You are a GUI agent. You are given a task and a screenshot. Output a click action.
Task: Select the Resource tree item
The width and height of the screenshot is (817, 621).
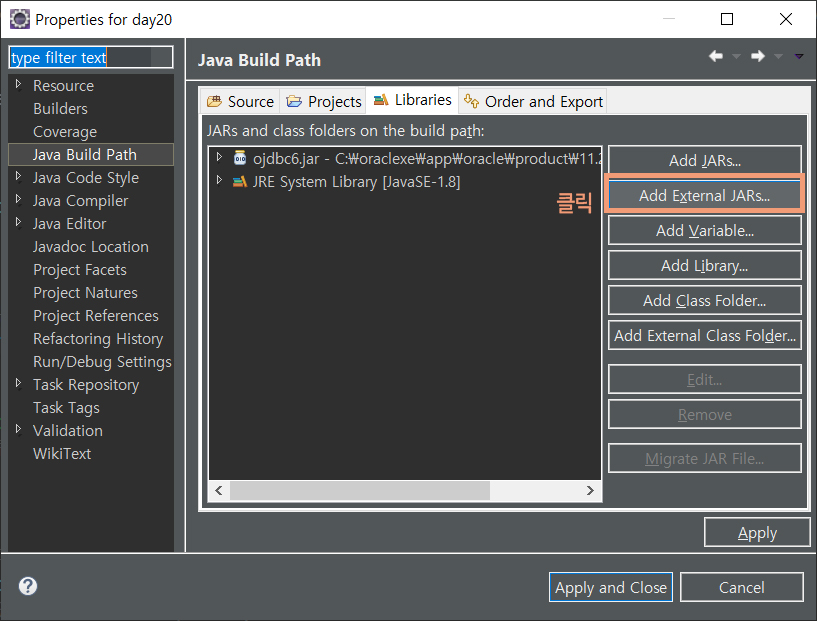click(64, 85)
